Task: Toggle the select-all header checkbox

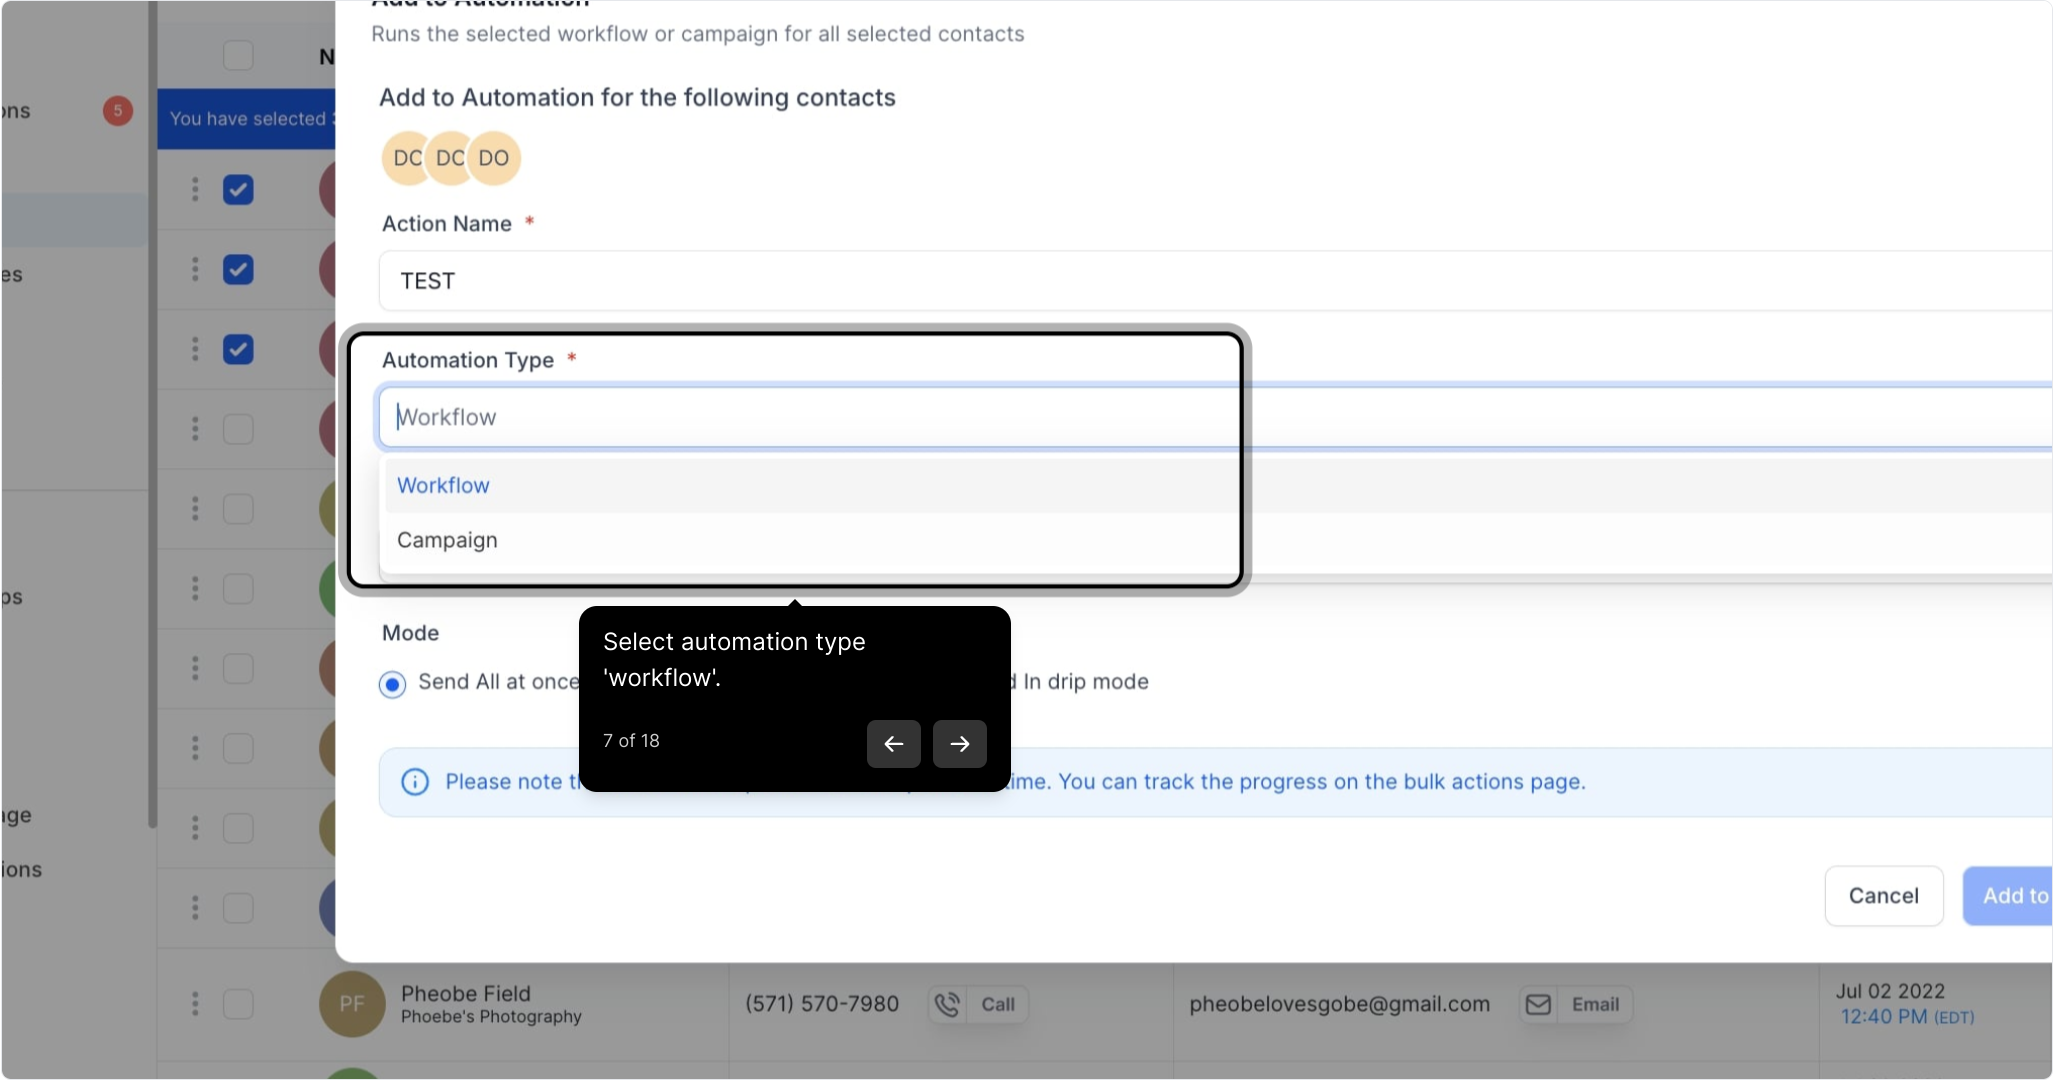Action: tap(238, 55)
